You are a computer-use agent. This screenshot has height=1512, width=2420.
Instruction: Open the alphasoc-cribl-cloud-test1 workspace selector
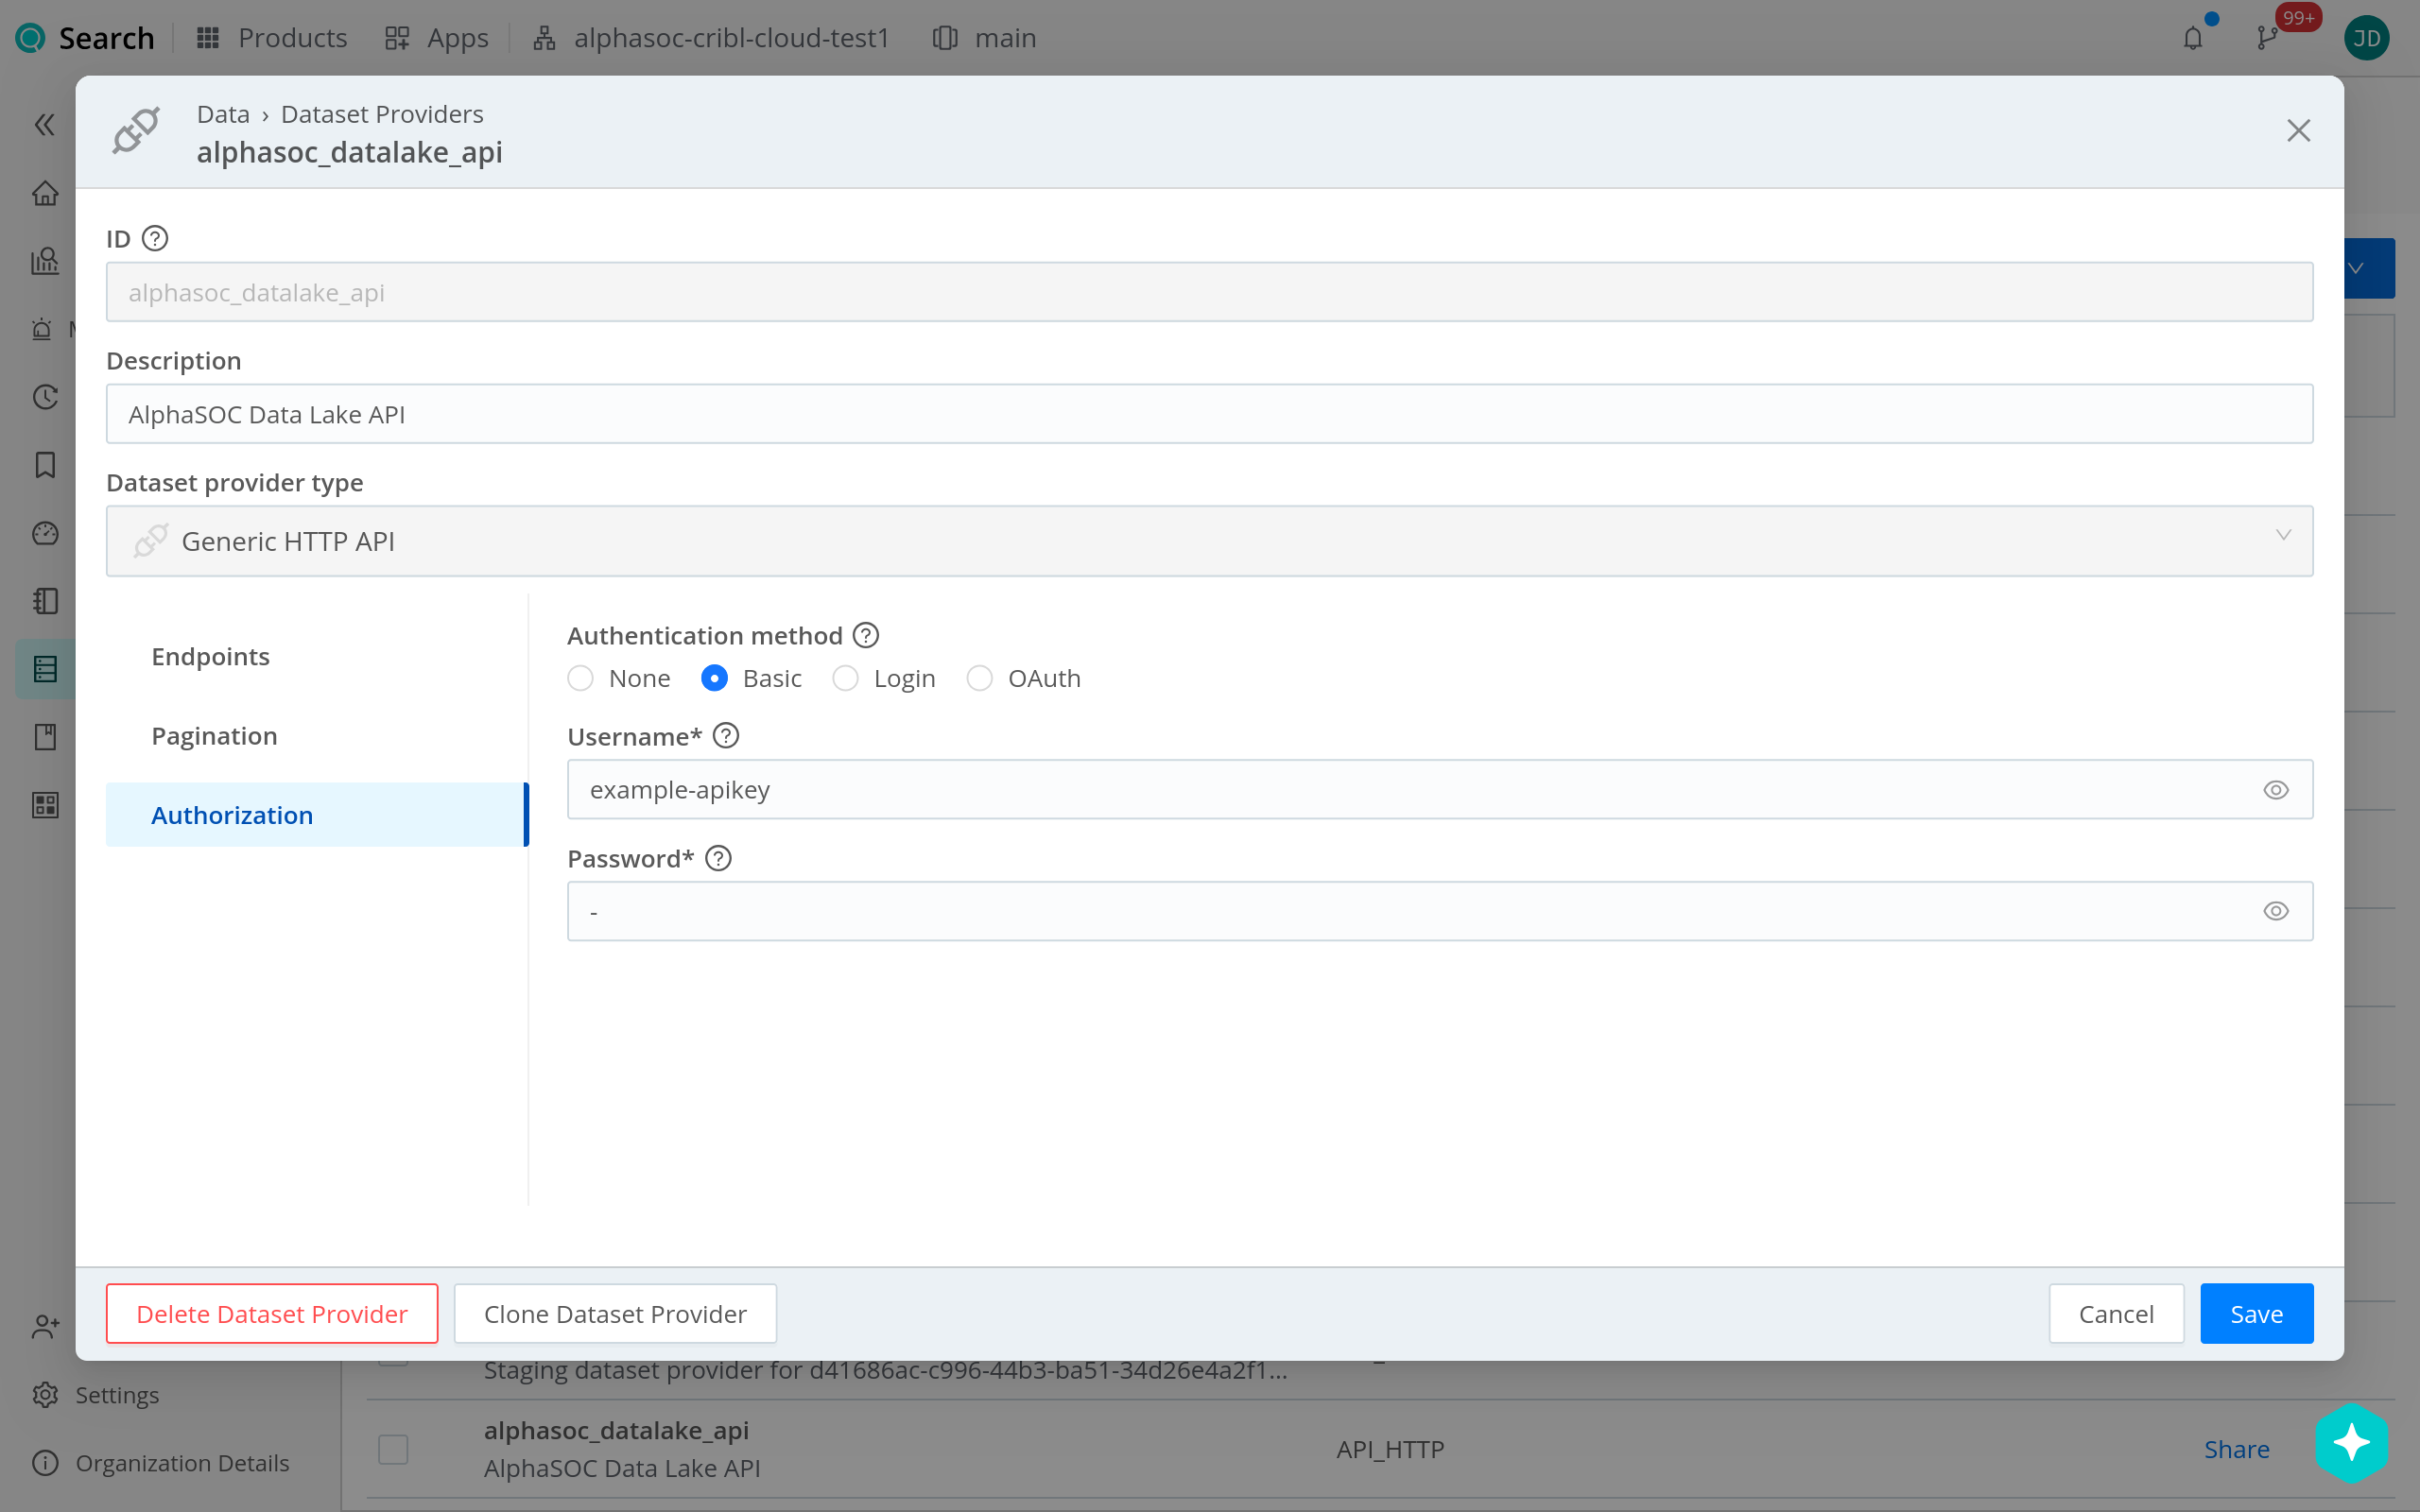coord(711,38)
